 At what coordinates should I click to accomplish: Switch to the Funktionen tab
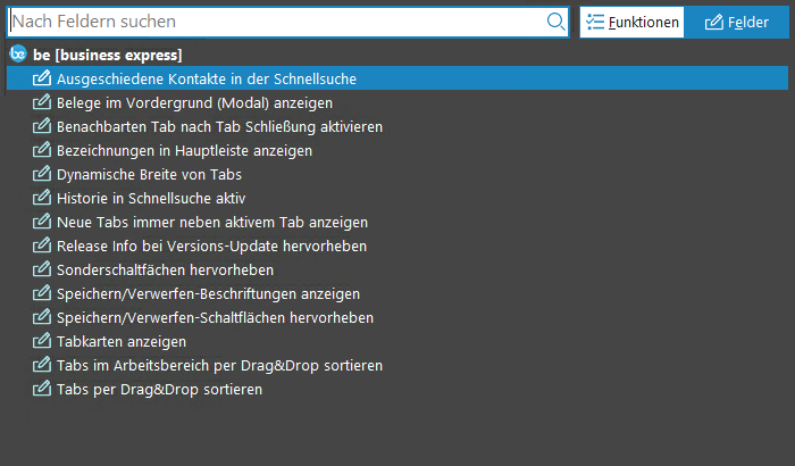(632, 22)
